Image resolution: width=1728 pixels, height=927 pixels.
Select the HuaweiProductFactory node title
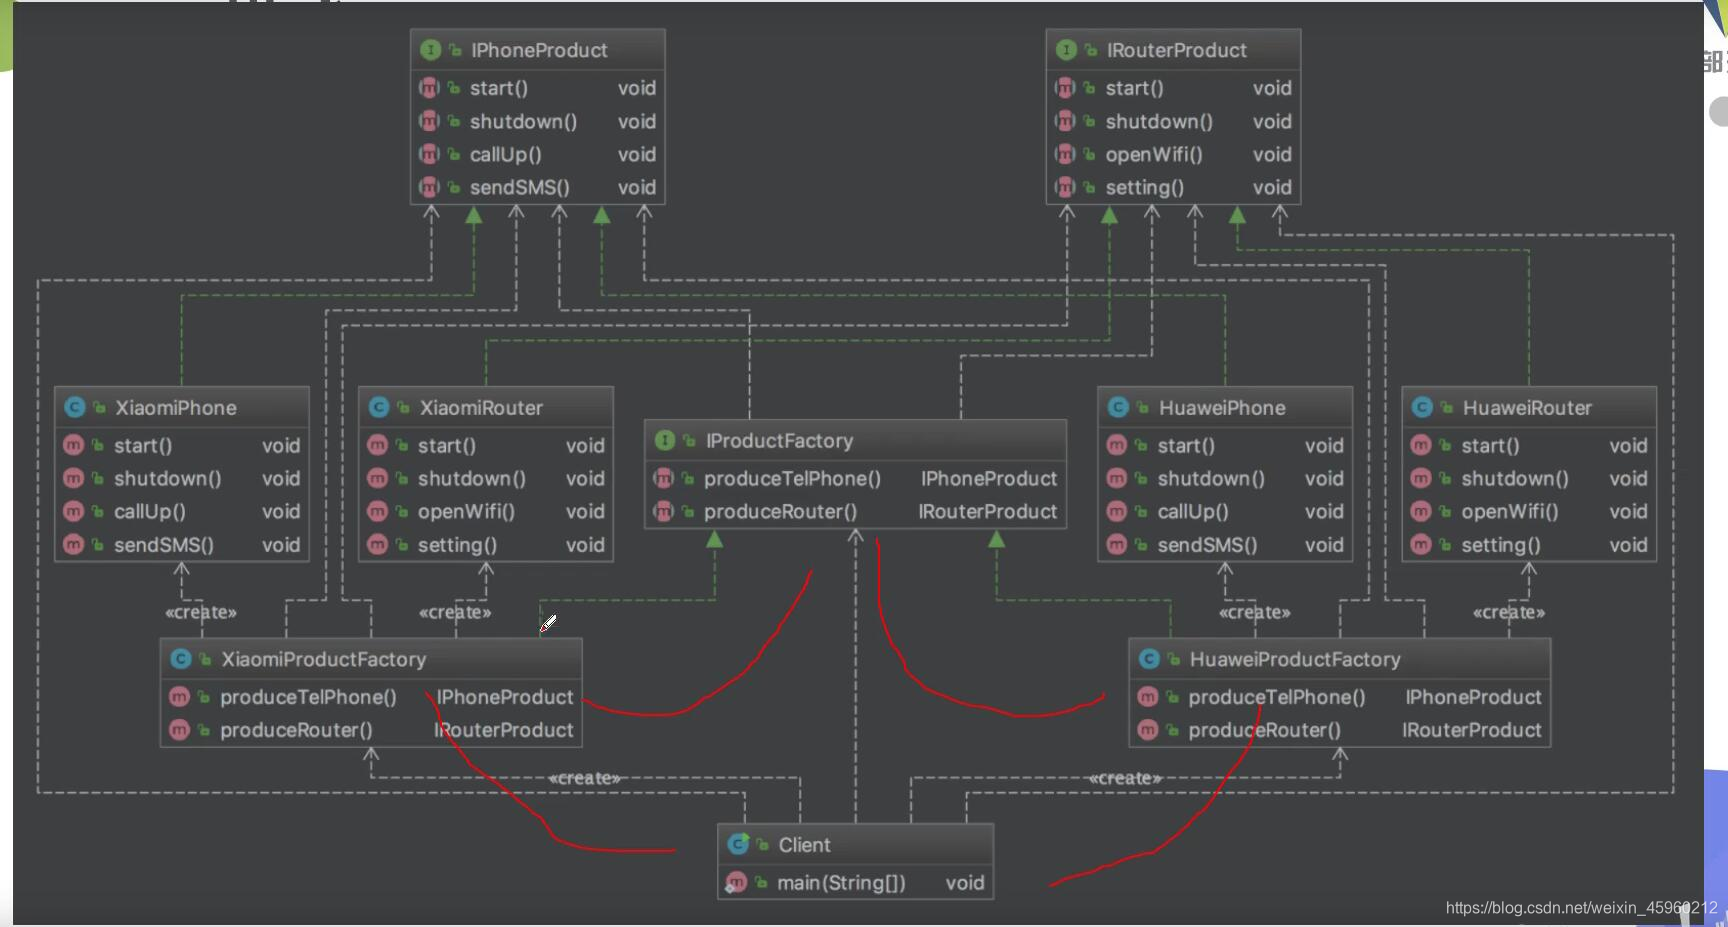click(1295, 660)
